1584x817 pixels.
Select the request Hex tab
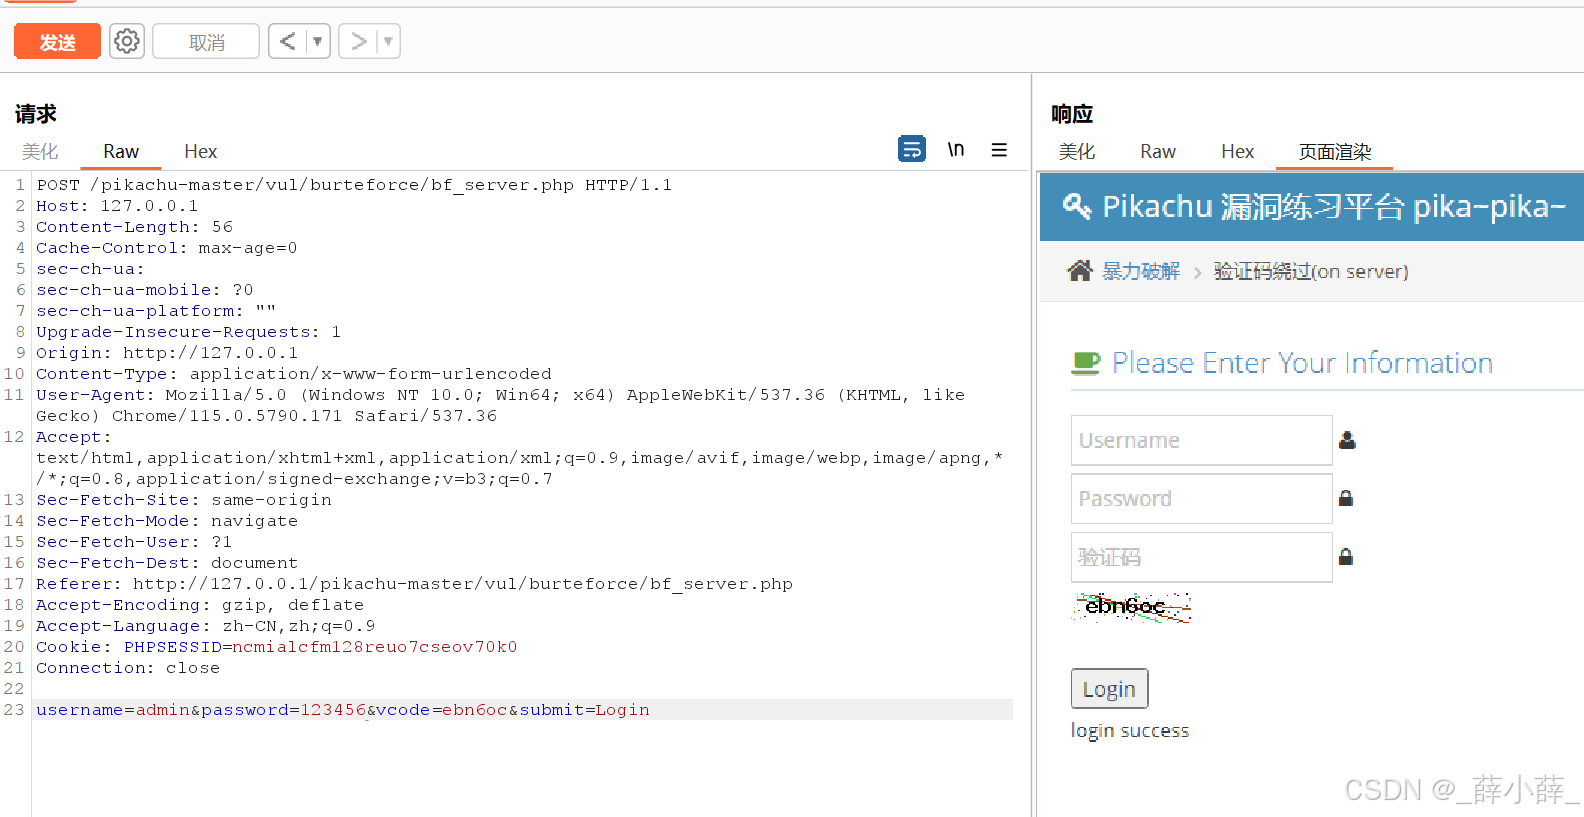(x=200, y=151)
